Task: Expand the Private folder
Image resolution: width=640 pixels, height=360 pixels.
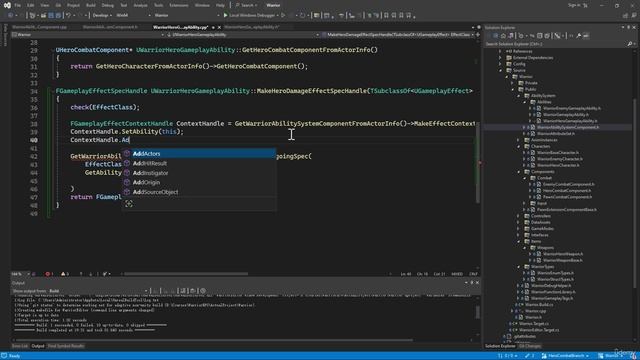Action: 513,83
